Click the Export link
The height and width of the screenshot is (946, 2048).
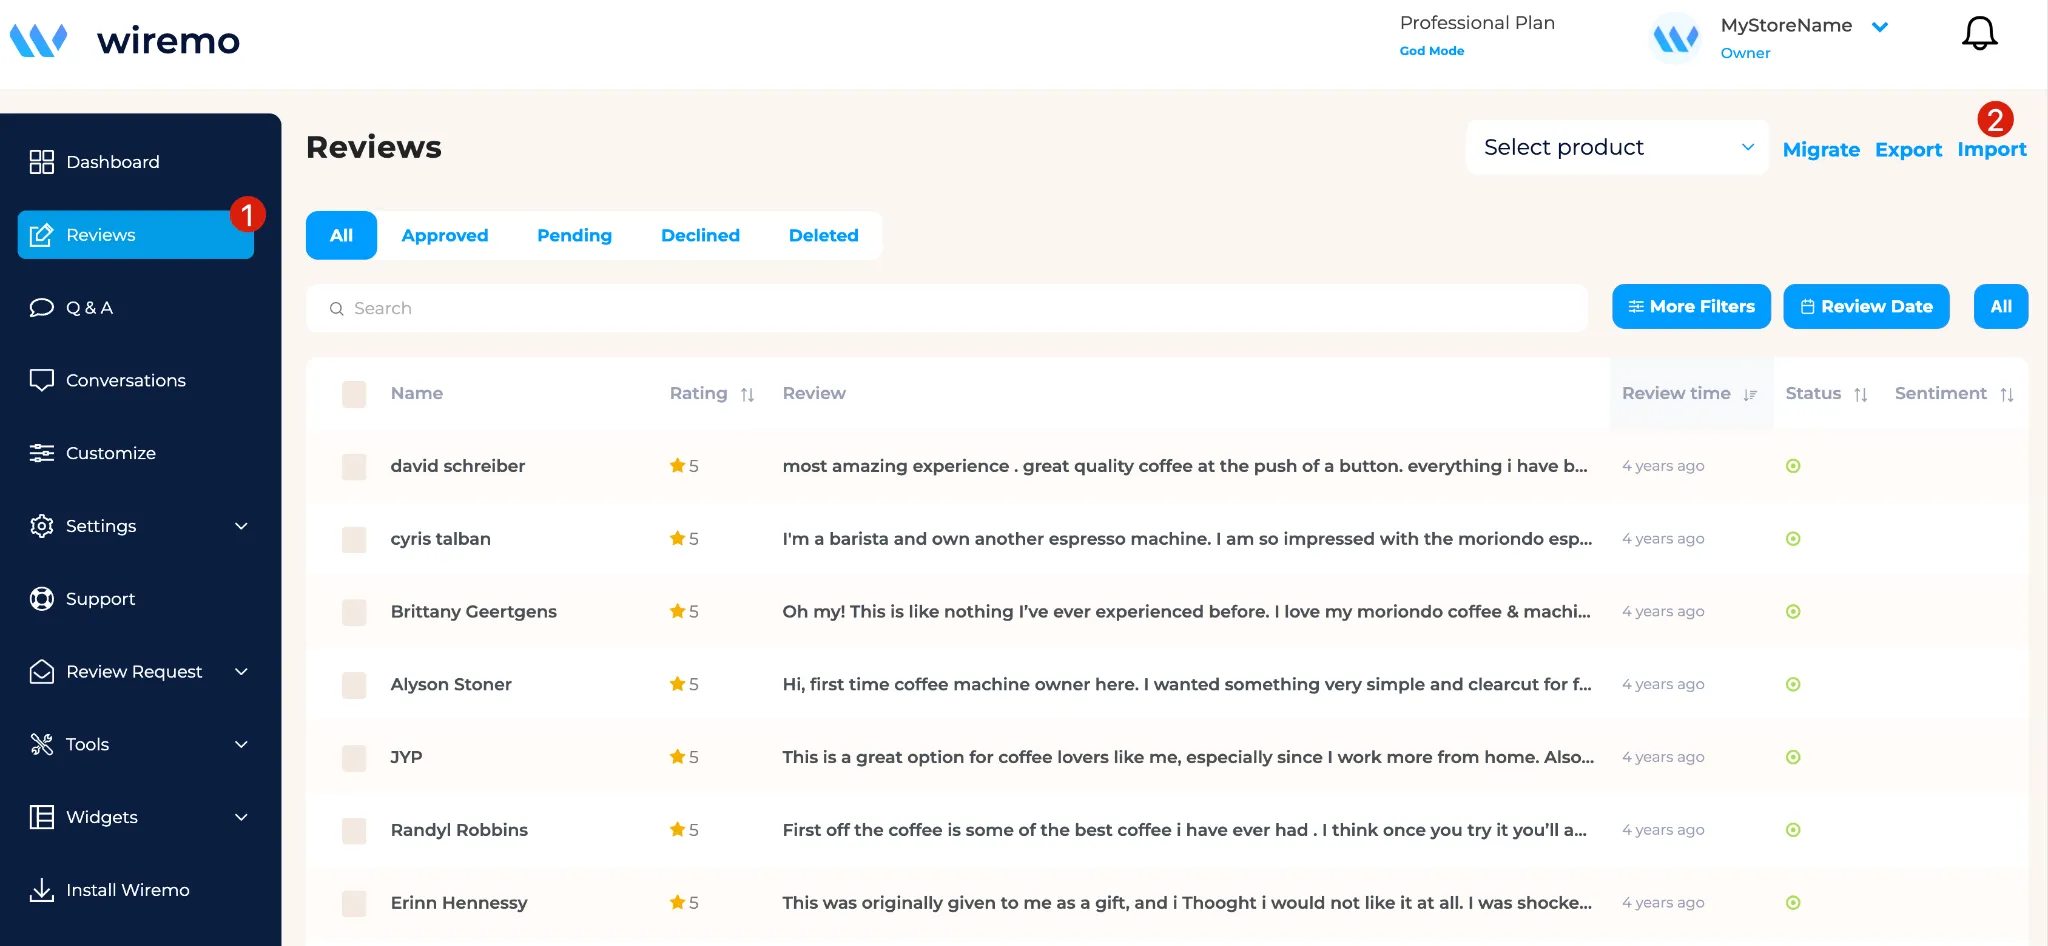coord(1907,149)
